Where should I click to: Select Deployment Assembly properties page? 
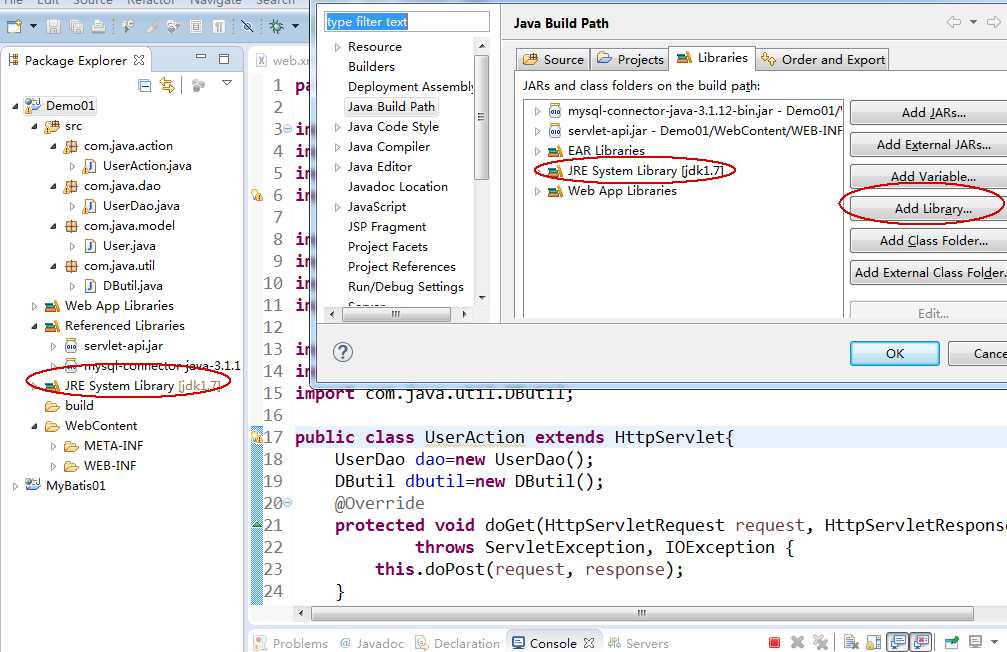coord(410,87)
